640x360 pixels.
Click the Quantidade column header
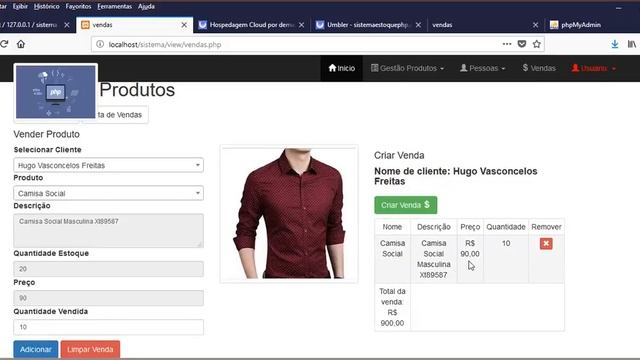506,227
